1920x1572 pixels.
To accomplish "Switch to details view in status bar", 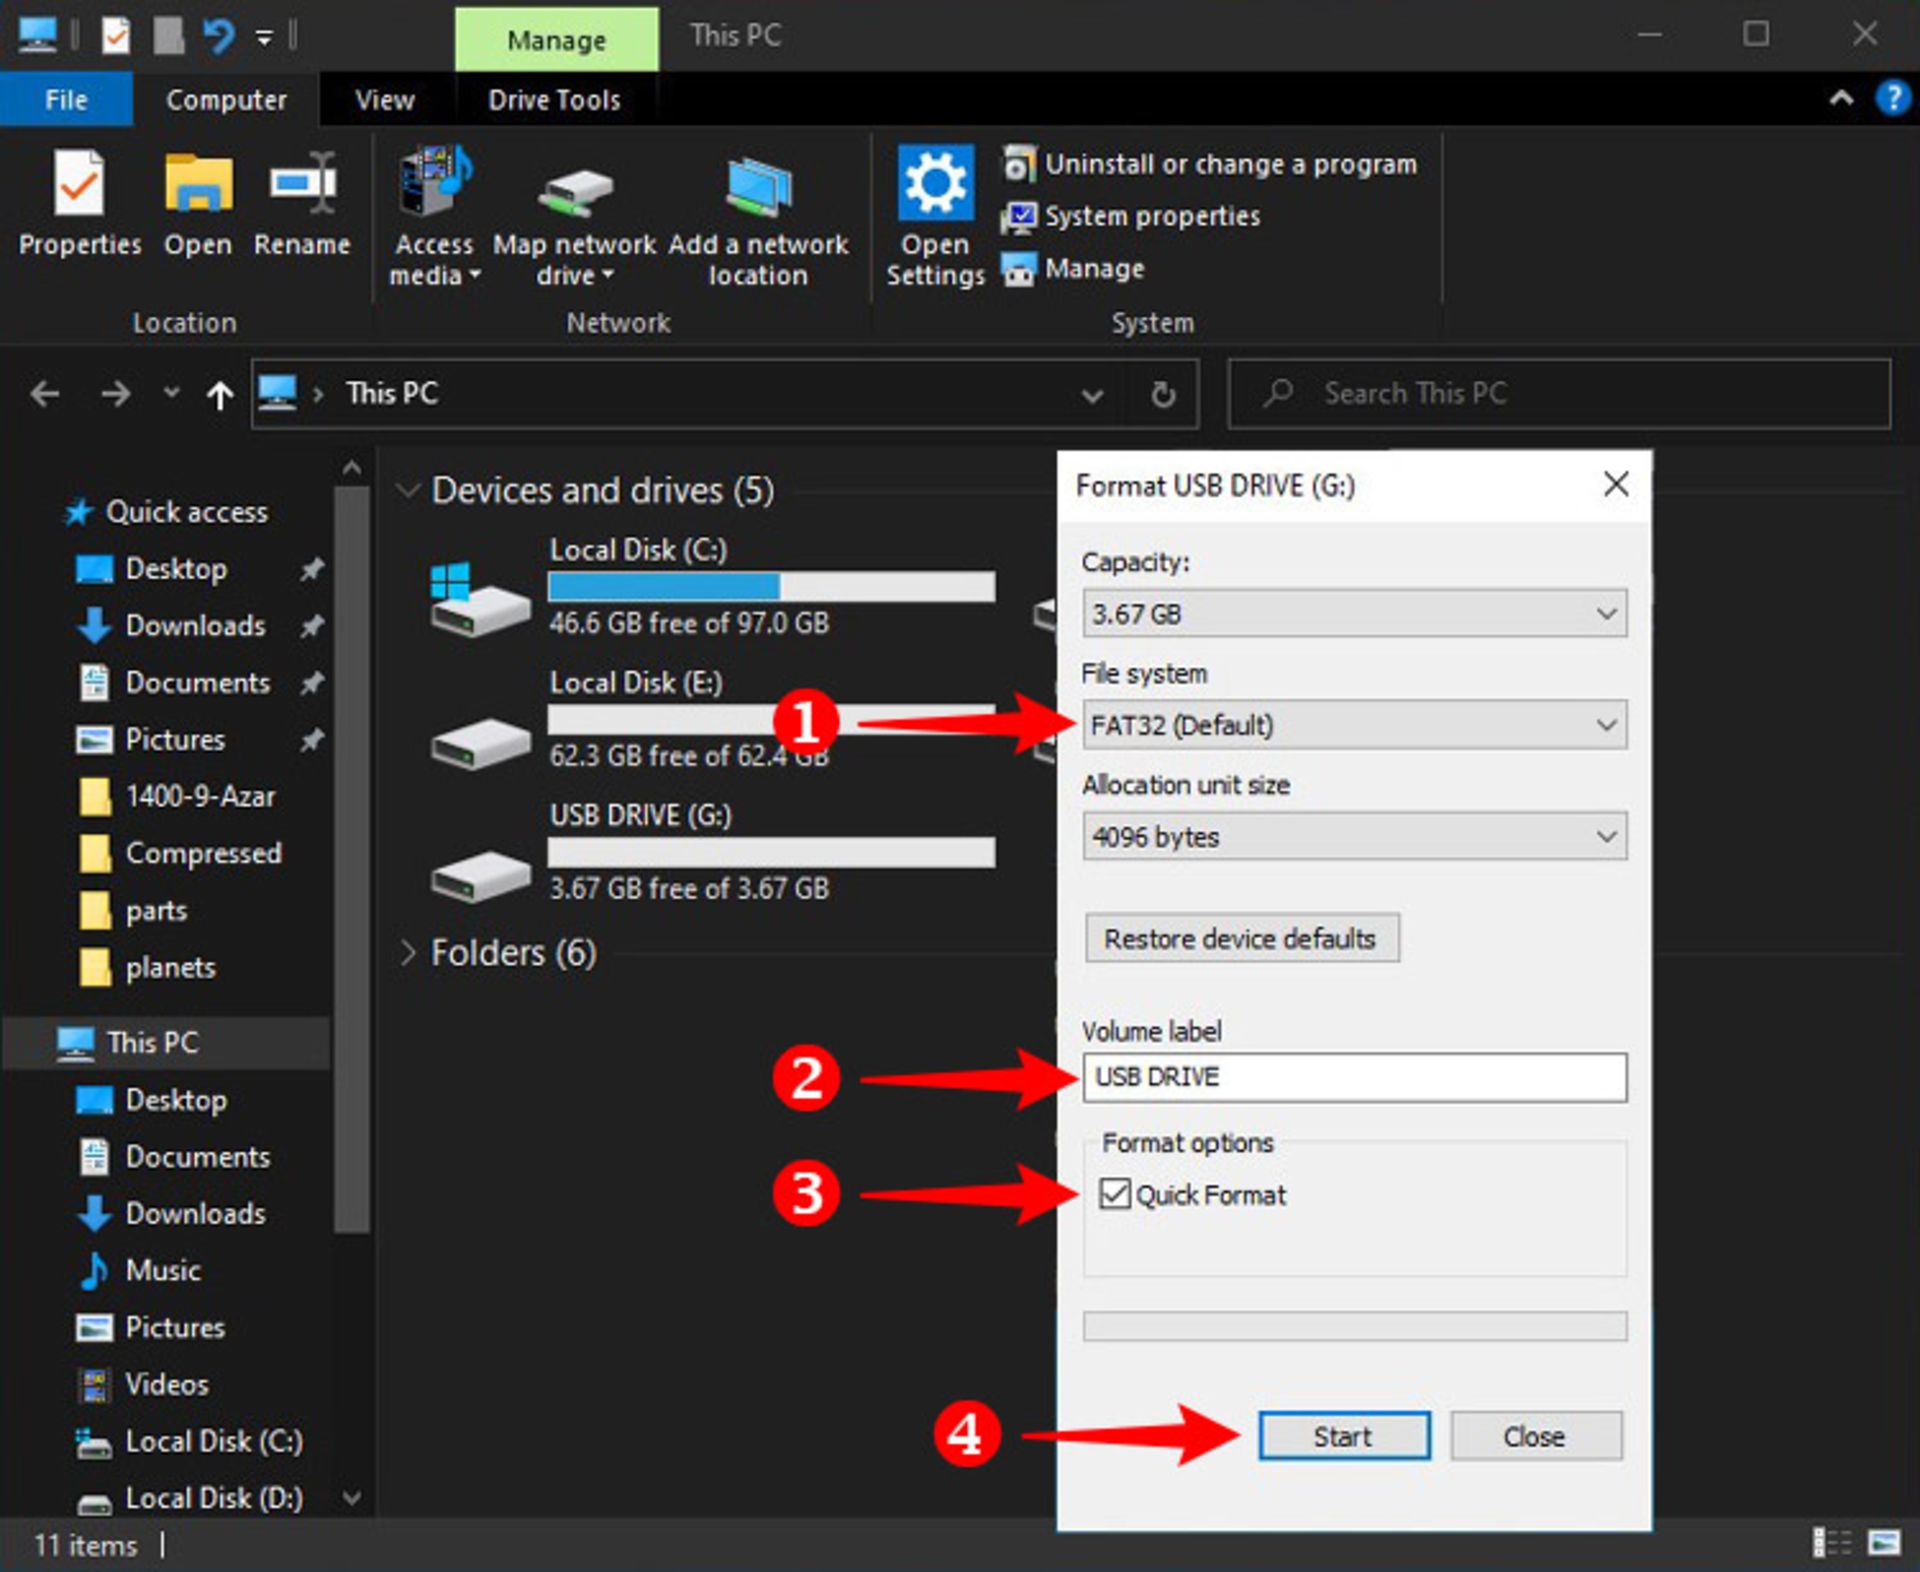I will pos(1832,1543).
